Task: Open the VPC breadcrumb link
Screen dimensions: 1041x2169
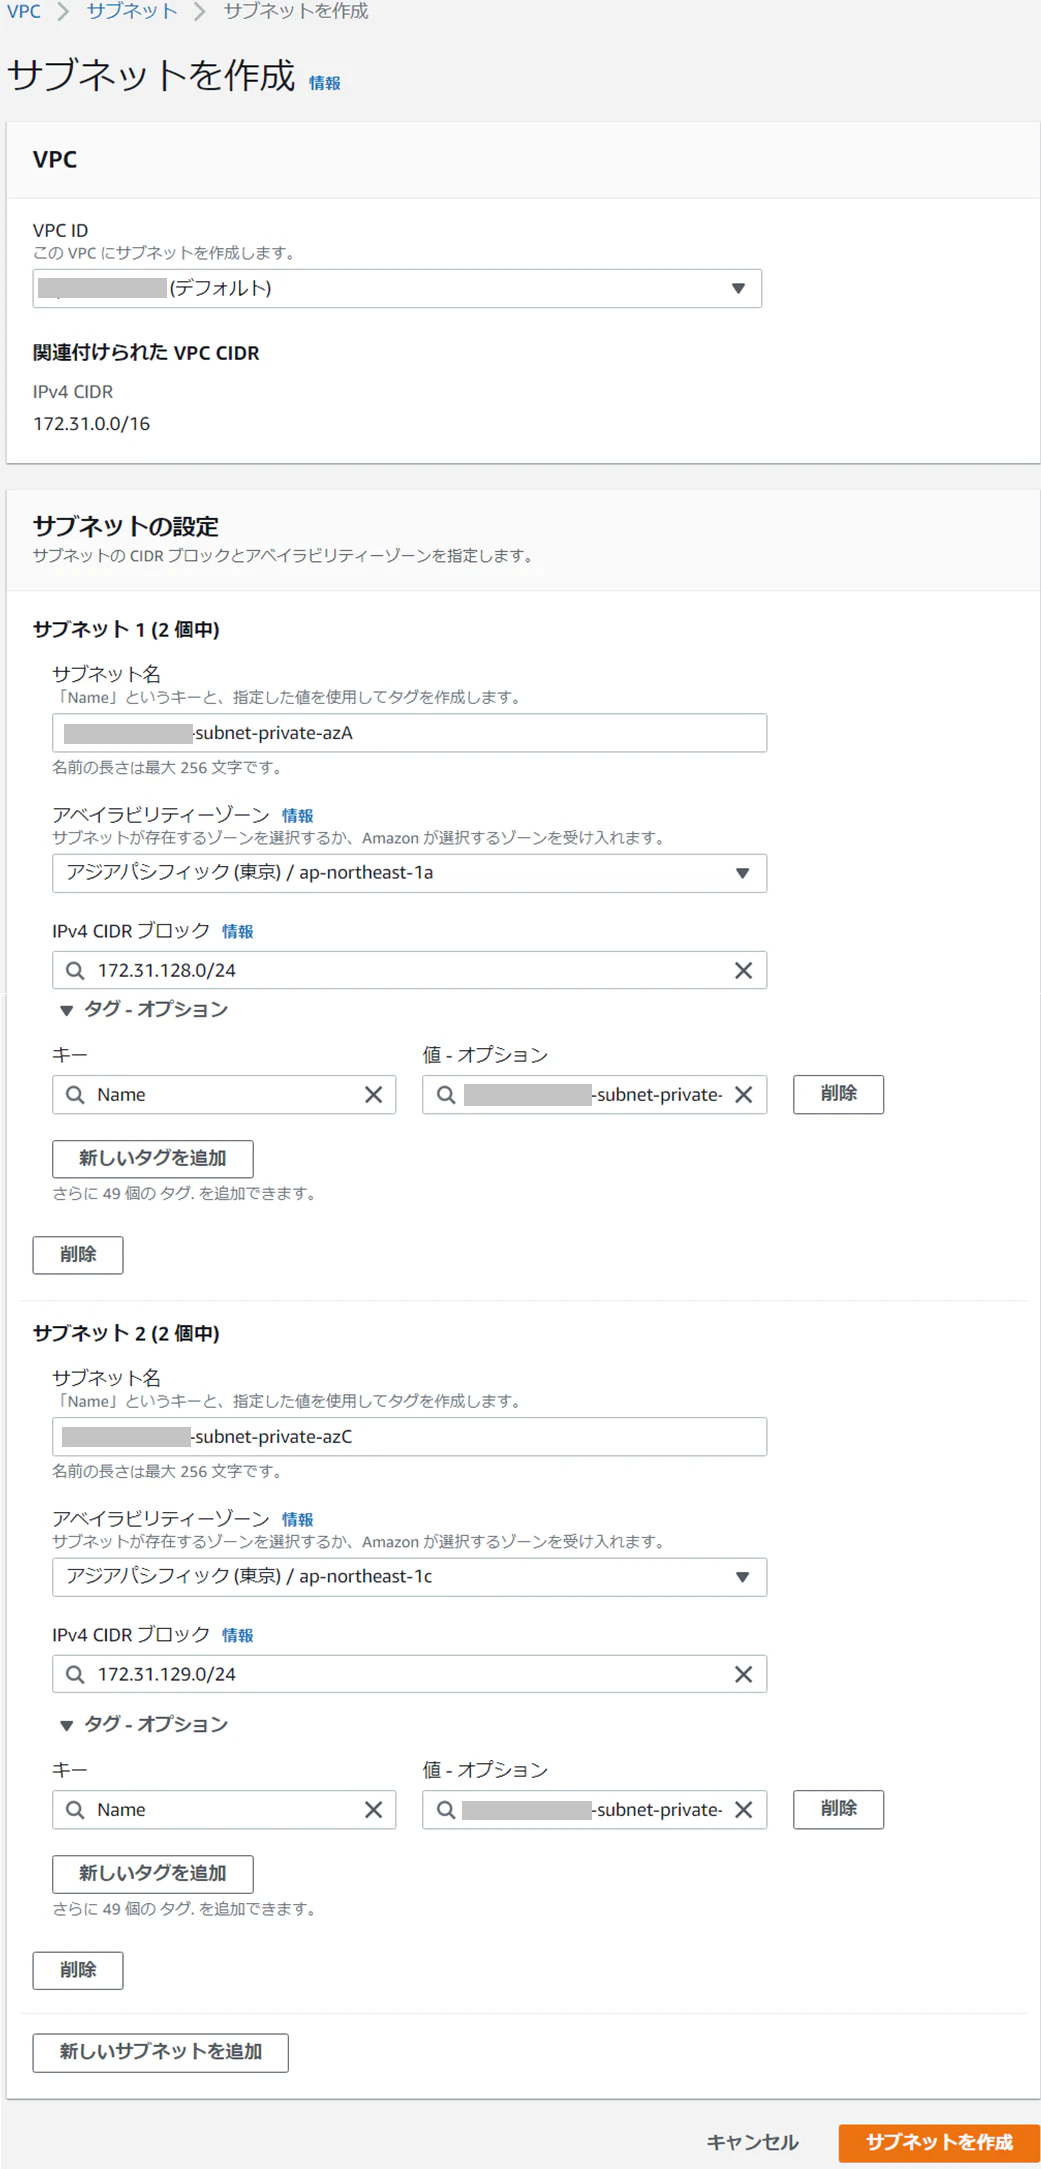Action: pos(24,11)
